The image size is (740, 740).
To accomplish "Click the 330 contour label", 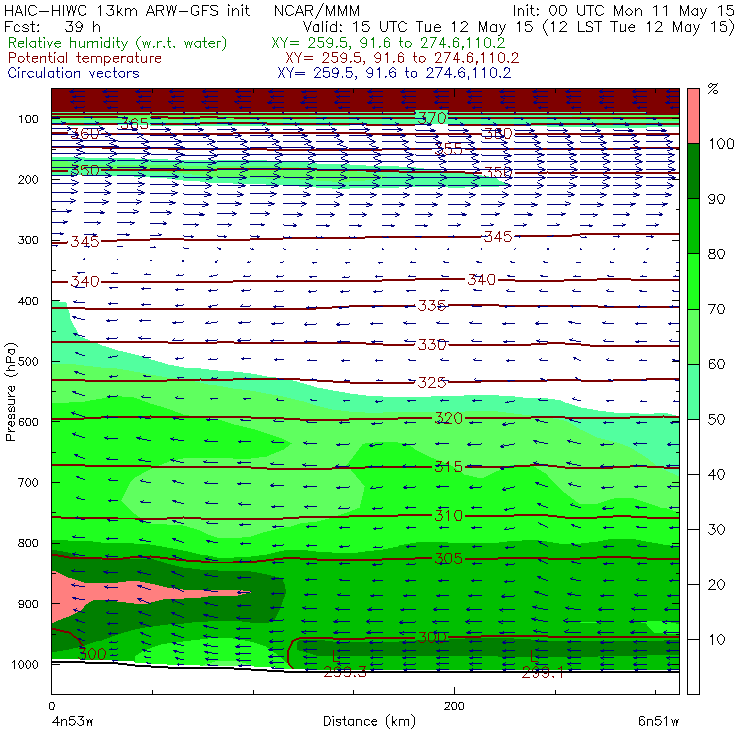I will [432, 345].
